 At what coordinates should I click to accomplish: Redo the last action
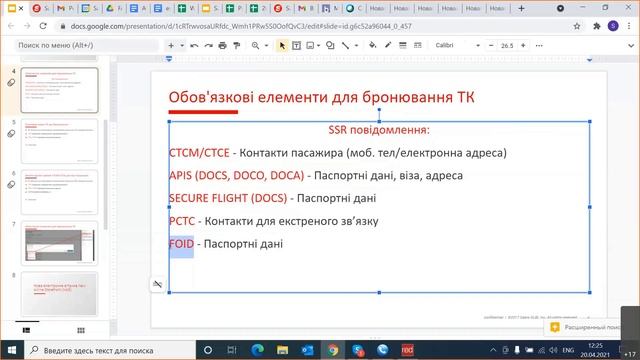(209, 46)
